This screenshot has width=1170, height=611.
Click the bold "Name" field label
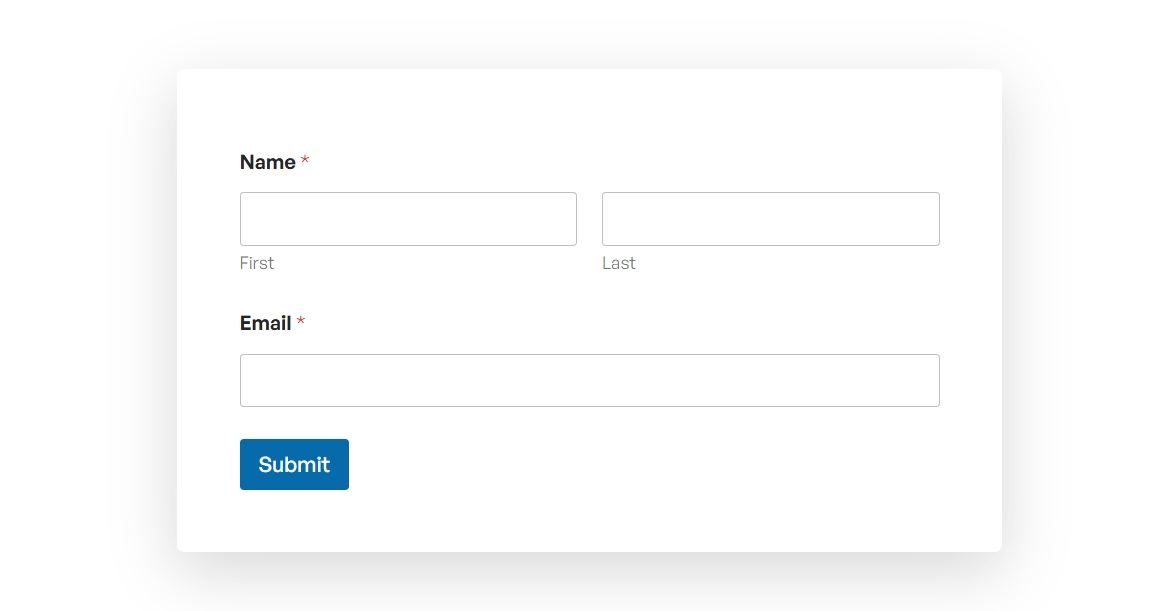[268, 162]
